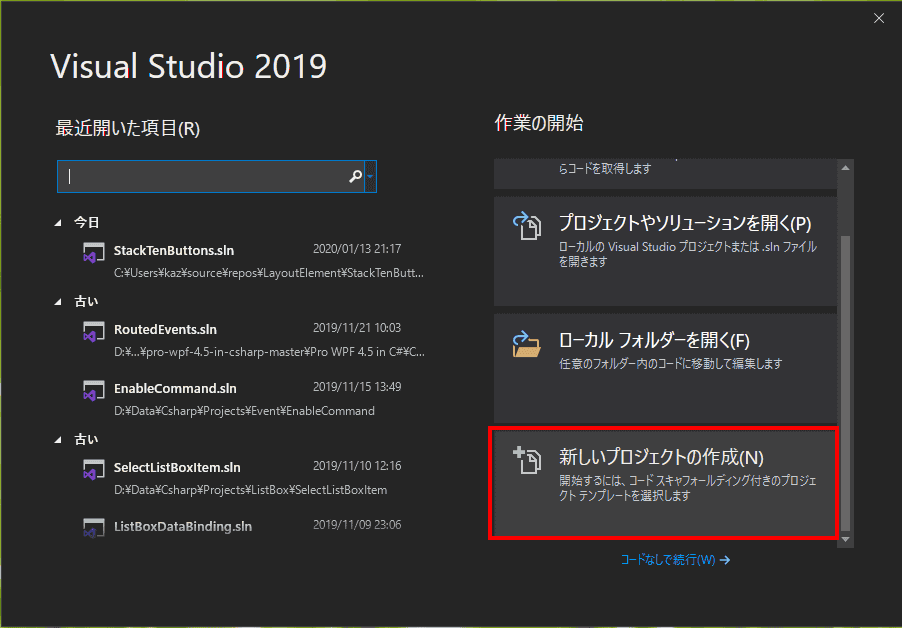The height and width of the screenshot is (628, 902).
Task: Click the open project or solution icon
Action: pos(527,225)
